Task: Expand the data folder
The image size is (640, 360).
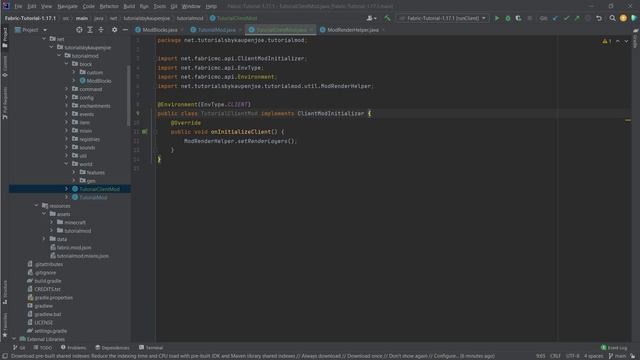Action: (x=44, y=239)
